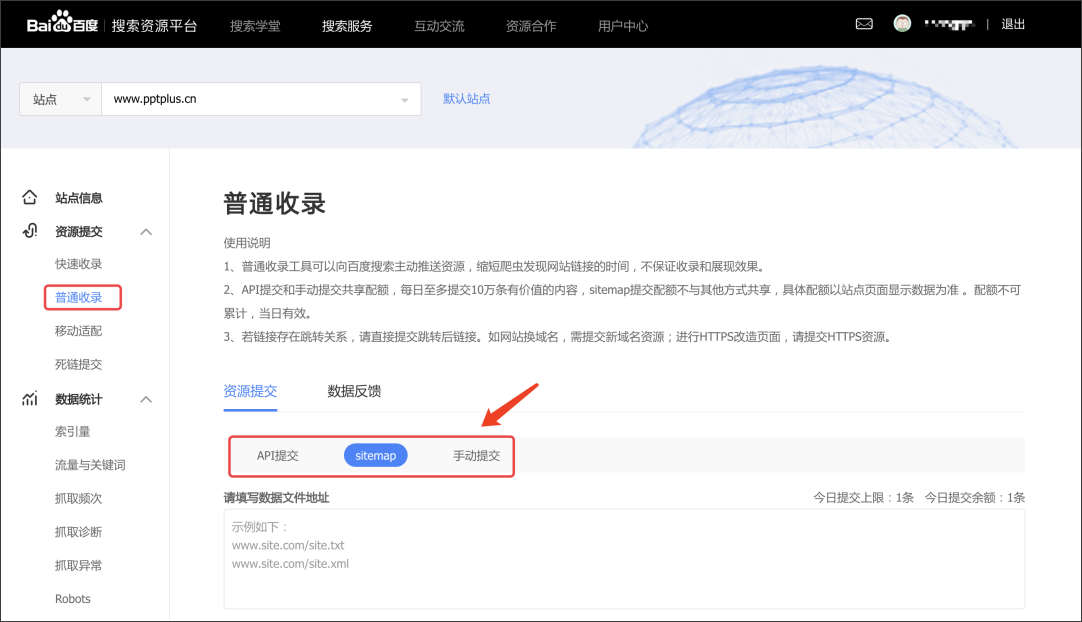The height and width of the screenshot is (622, 1082).
Task: Click the 退出 logout link
Action: pyautogui.click(x=1013, y=24)
